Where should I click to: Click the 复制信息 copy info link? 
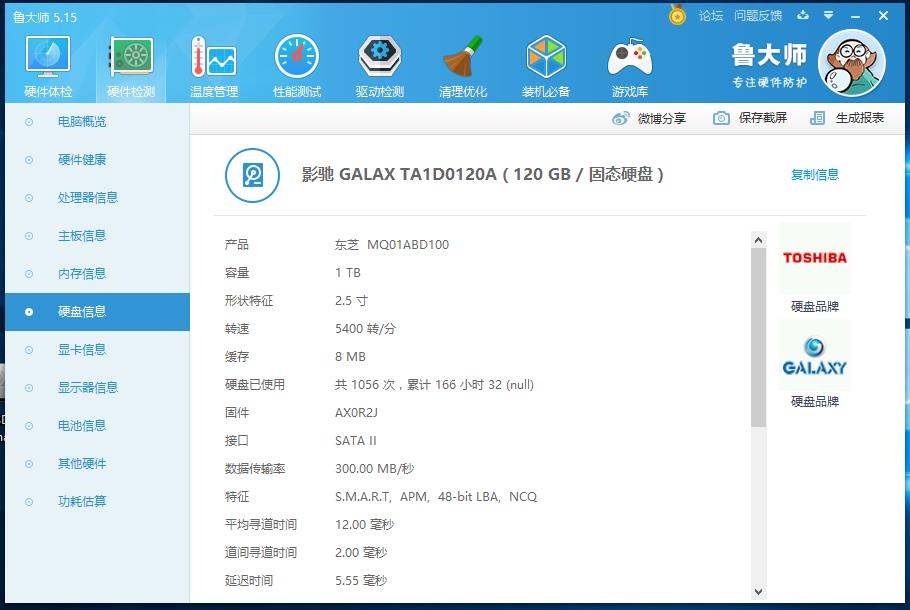coord(815,173)
